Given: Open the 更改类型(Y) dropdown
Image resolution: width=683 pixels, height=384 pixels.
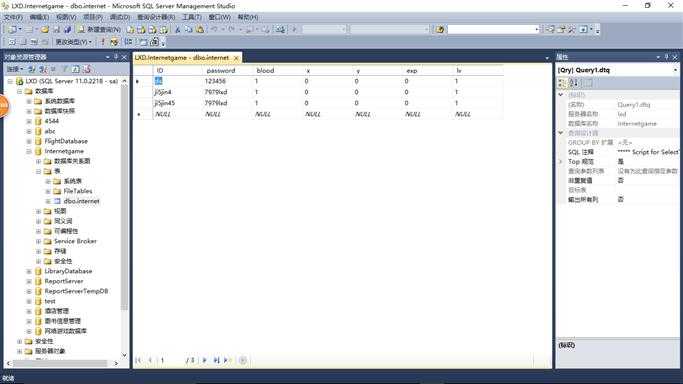Looking at the screenshot, I should (x=73, y=42).
